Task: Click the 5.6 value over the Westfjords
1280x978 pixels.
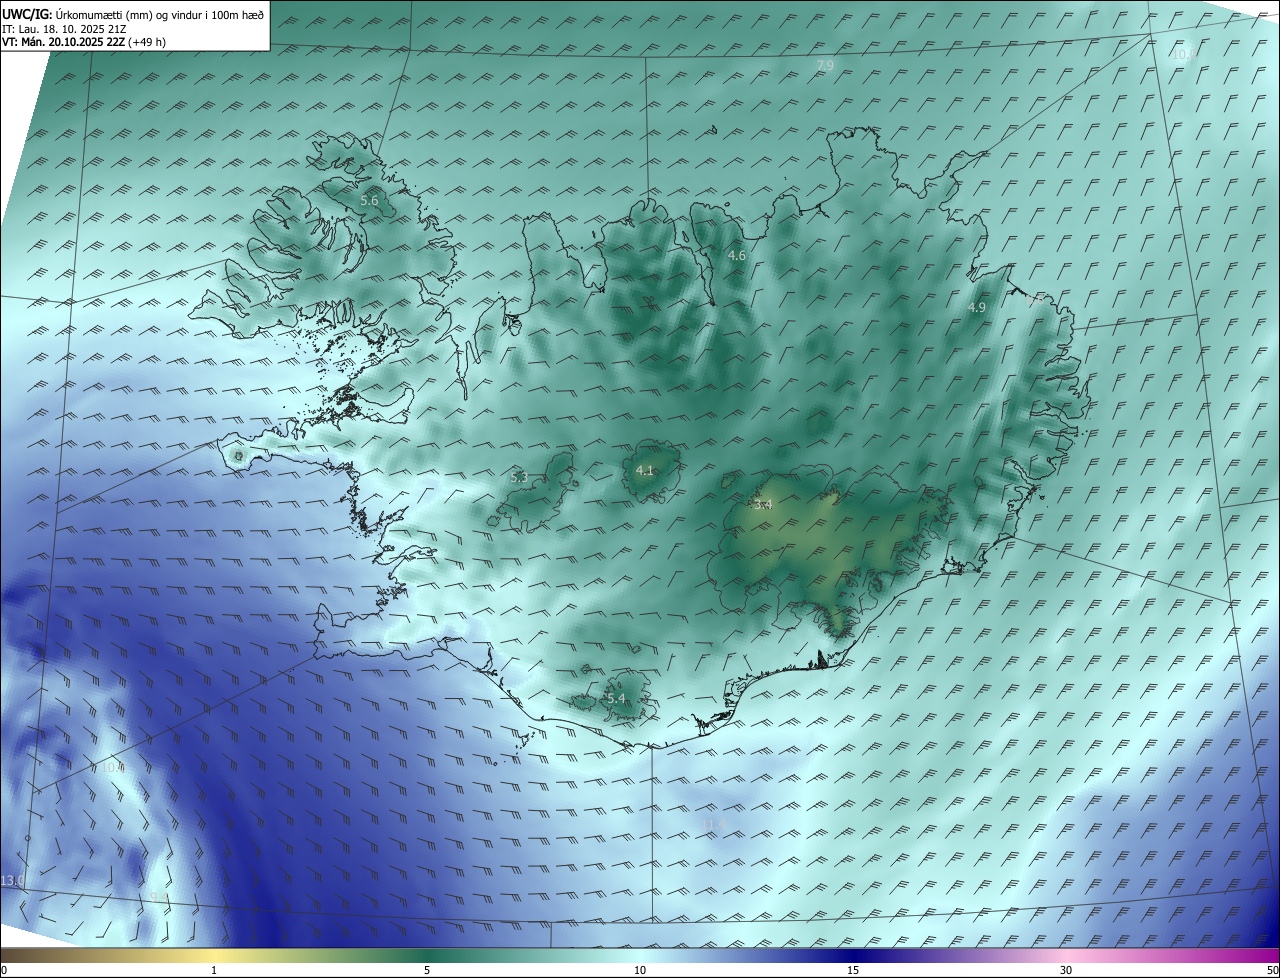Action: (x=369, y=201)
